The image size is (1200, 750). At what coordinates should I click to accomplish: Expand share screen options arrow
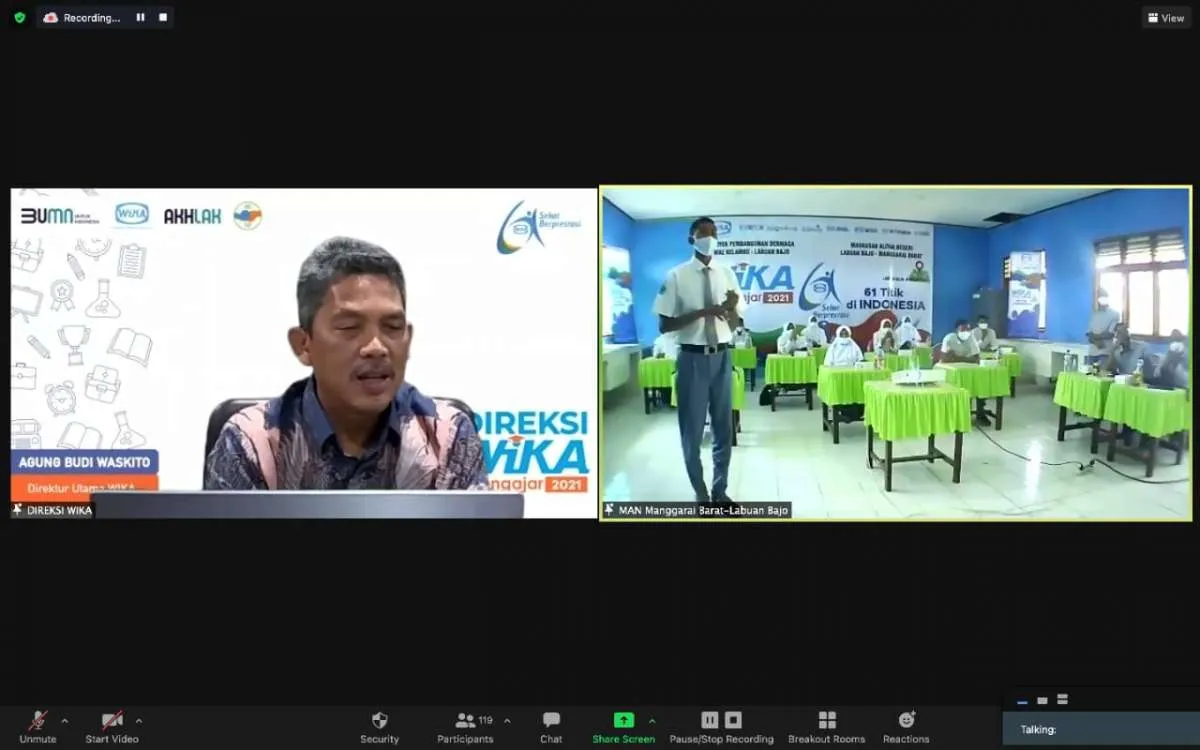652,721
